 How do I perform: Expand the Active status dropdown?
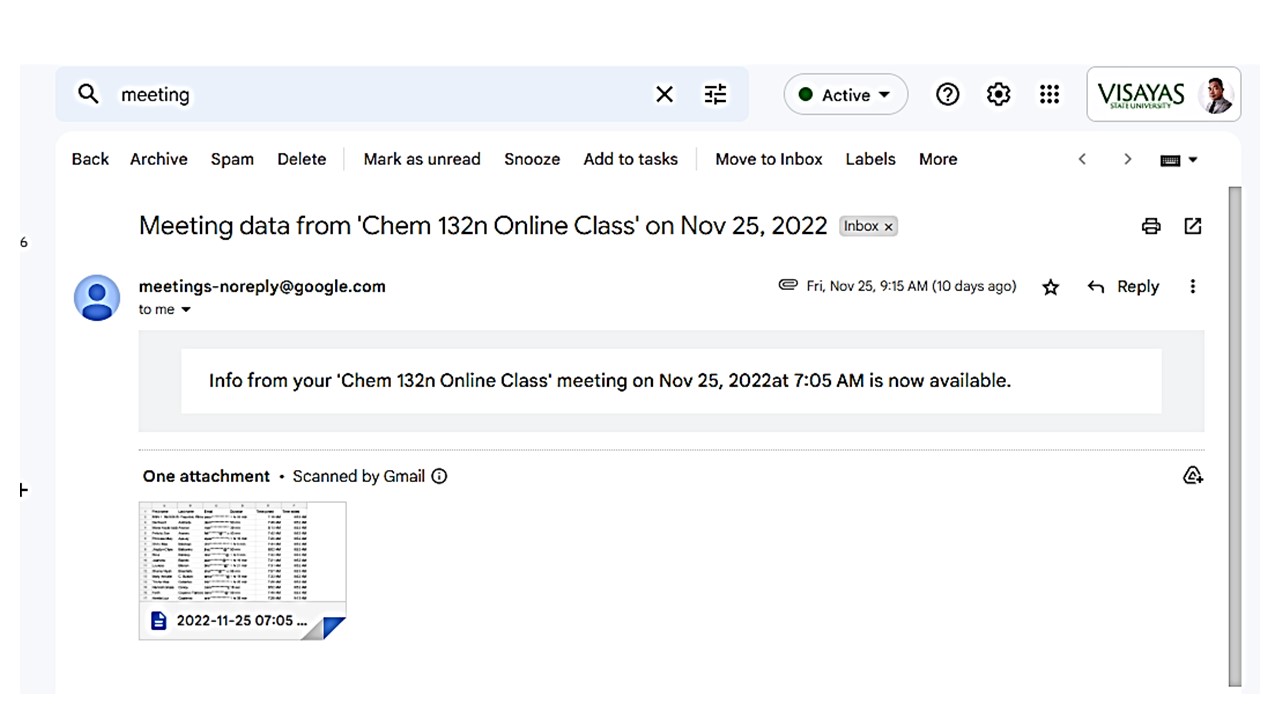click(x=846, y=95)
